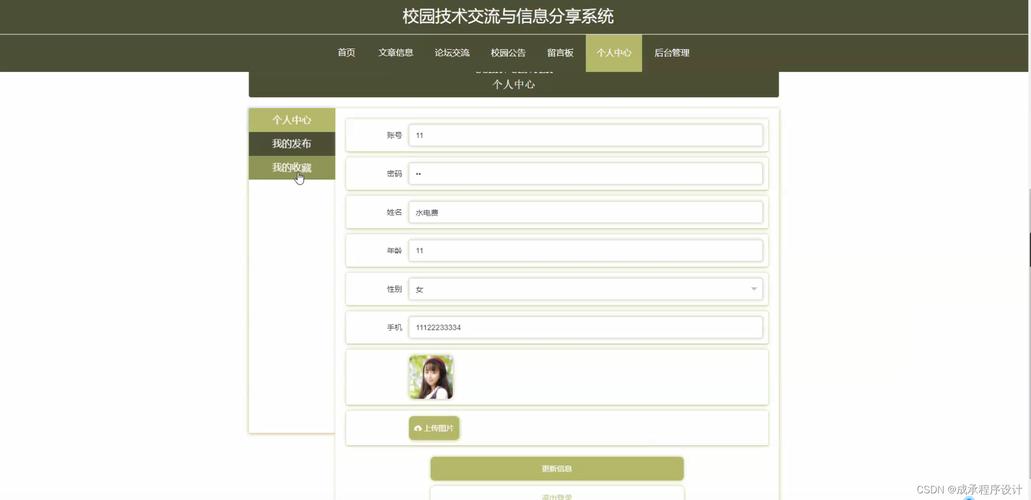This screenshot has height=500, width=1031.
Task: Open the 性别 gender dropdown arrow
Action: 753,289
